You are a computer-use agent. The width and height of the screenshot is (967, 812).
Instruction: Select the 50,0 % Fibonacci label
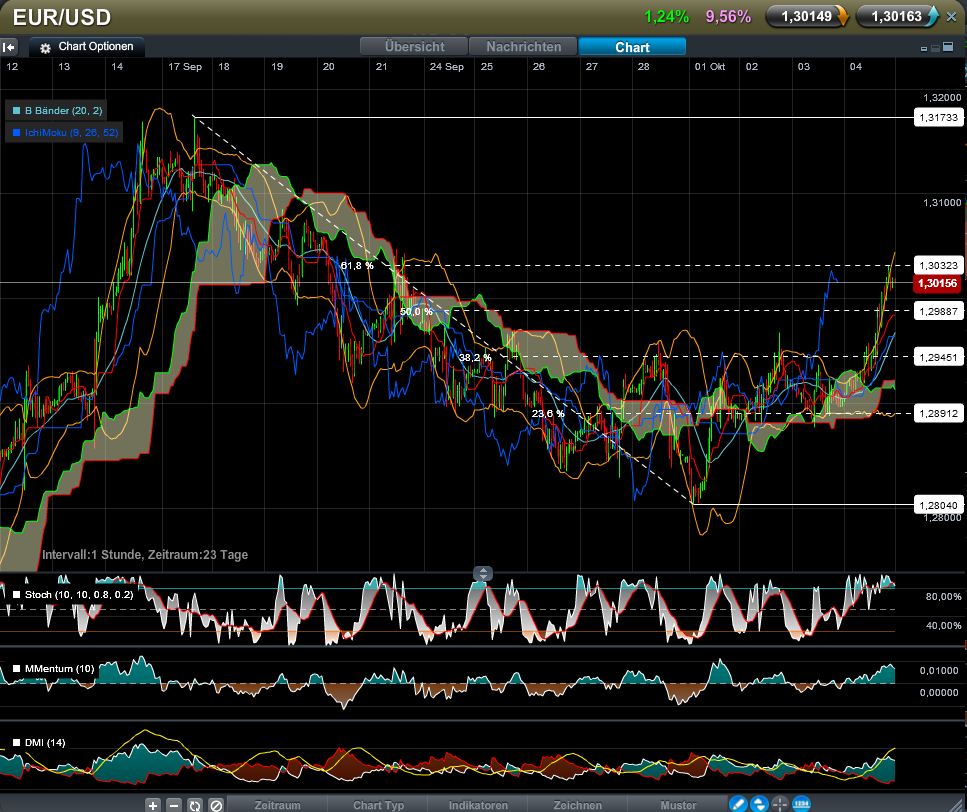click(x=416, y=312)
